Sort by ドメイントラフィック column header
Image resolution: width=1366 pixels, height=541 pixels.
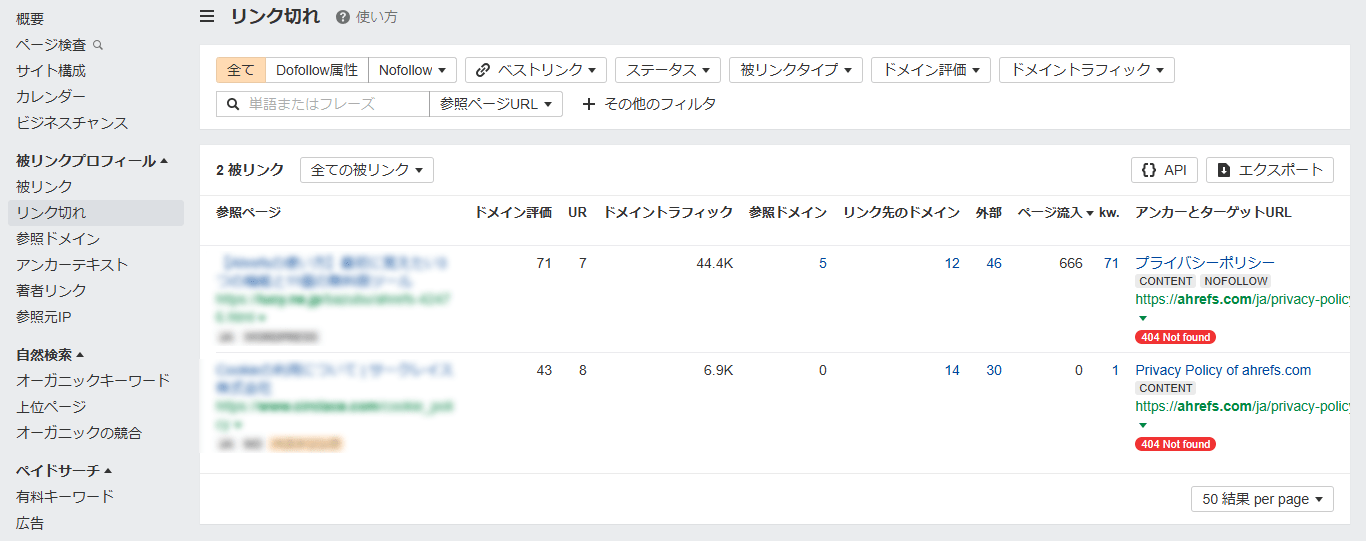coord(668,213)
